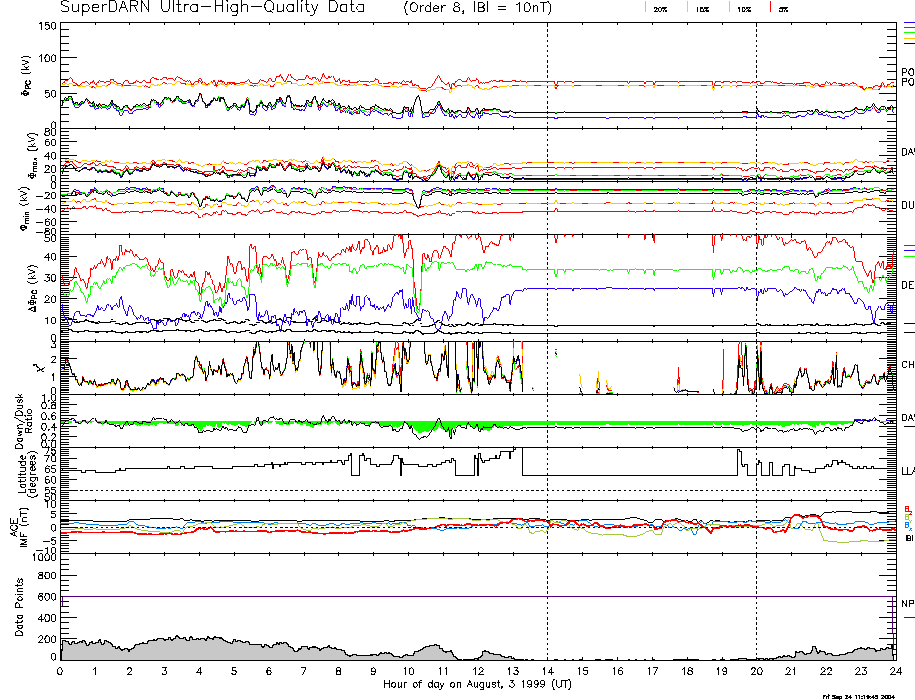Click the dashed vertical line at hour 14
915x700 pixels.
point(547,300)
